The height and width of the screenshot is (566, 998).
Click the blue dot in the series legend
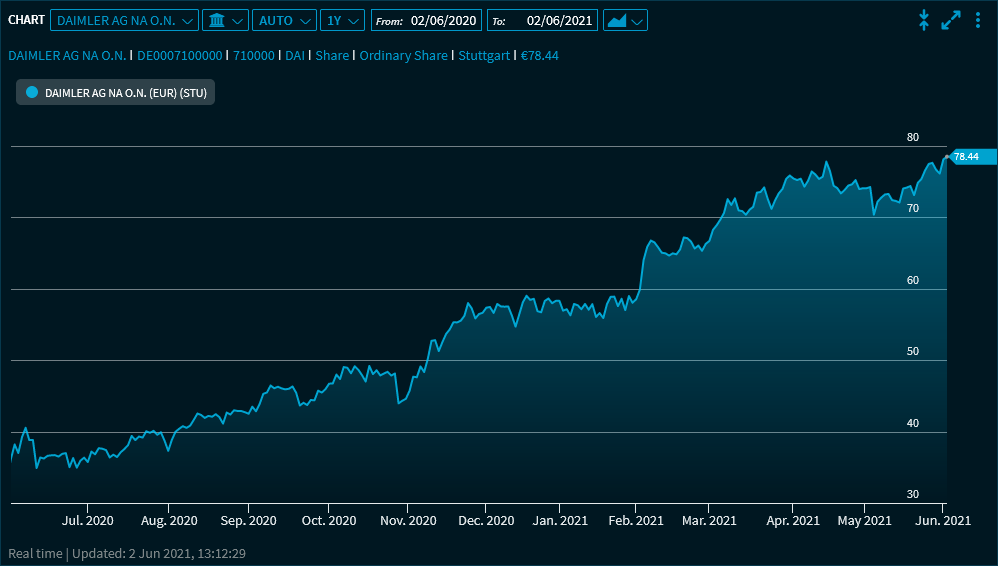pos(32,92)
